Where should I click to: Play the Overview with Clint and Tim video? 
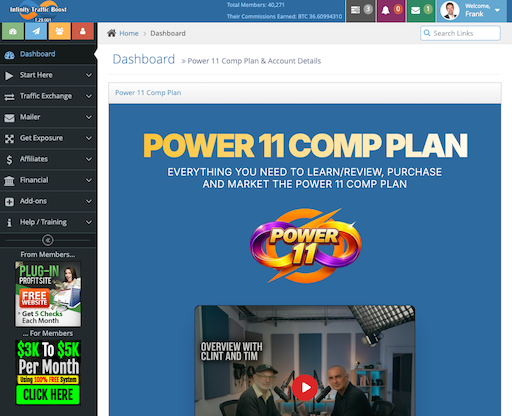(305, 387)
